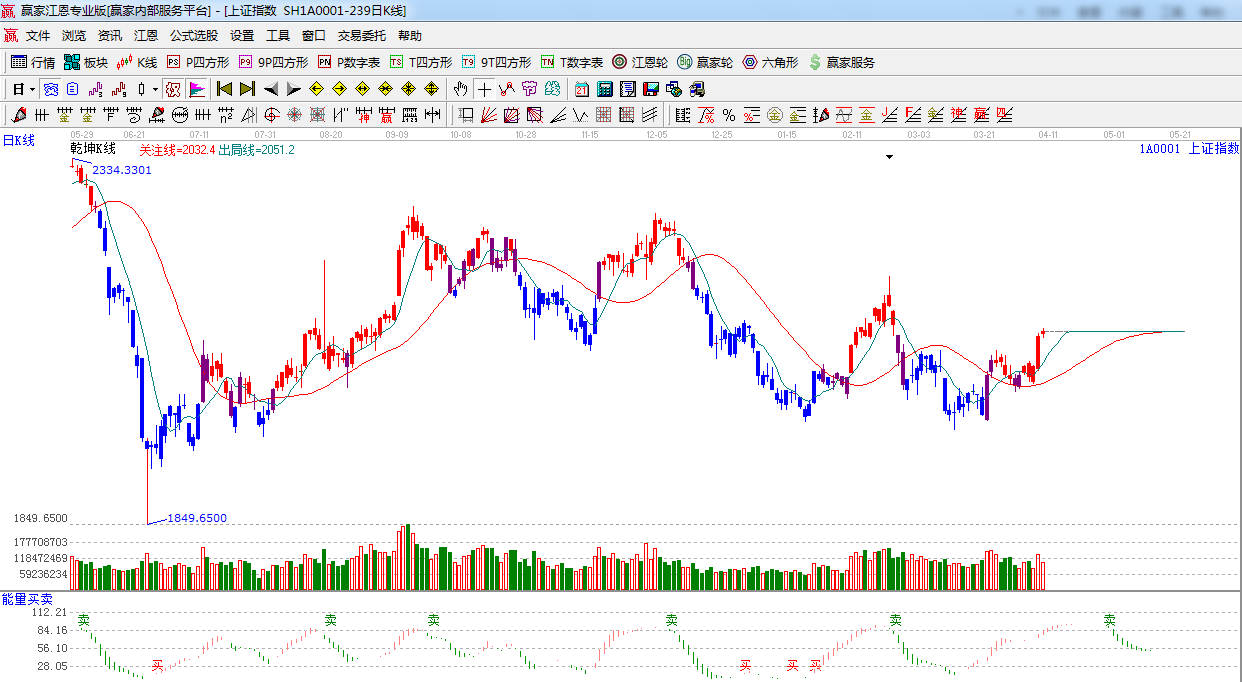Click the 能量买卖 indicator label
The width and height of the screenshot is (1242, 682).
[x=27, y=599]
